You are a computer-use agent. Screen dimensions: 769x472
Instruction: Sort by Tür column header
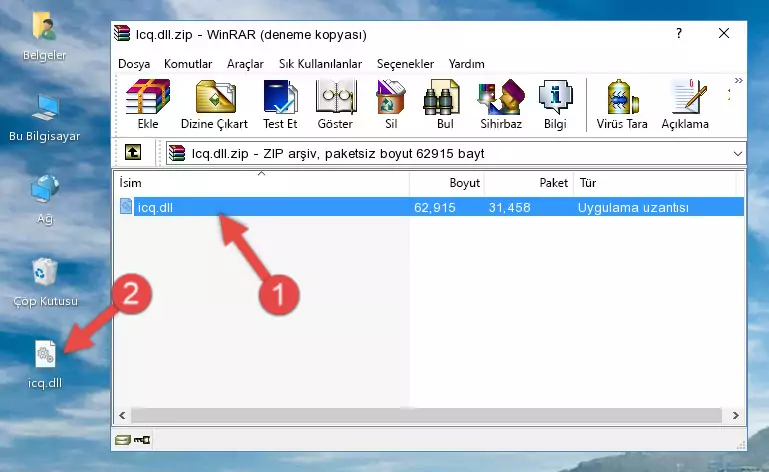(655, 183)
